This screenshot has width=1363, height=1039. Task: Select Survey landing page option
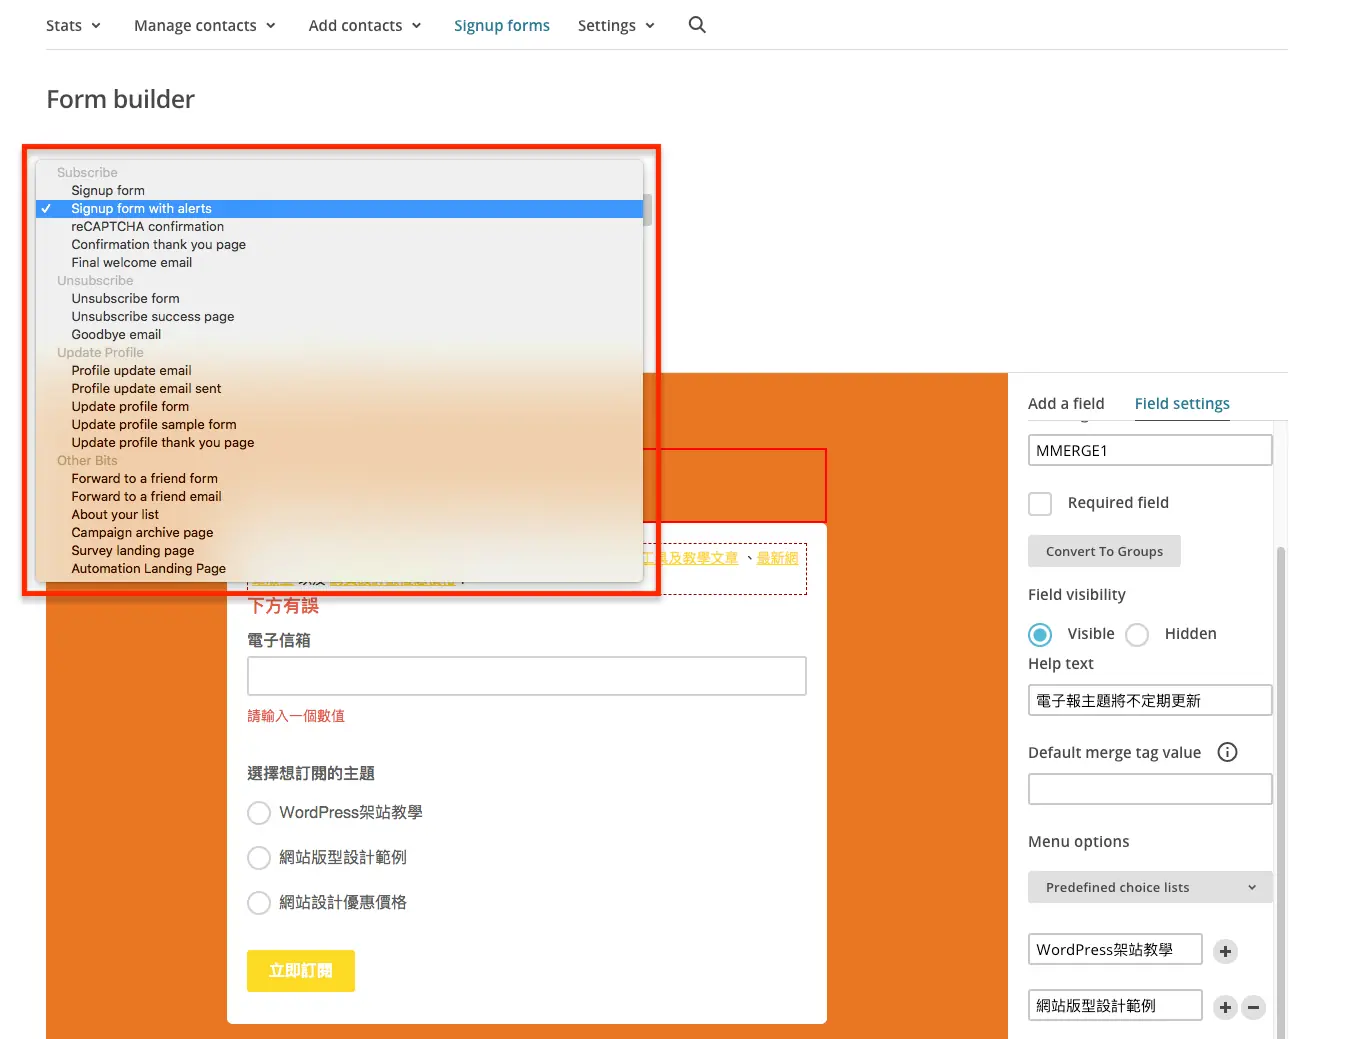[x=339, y=550]
